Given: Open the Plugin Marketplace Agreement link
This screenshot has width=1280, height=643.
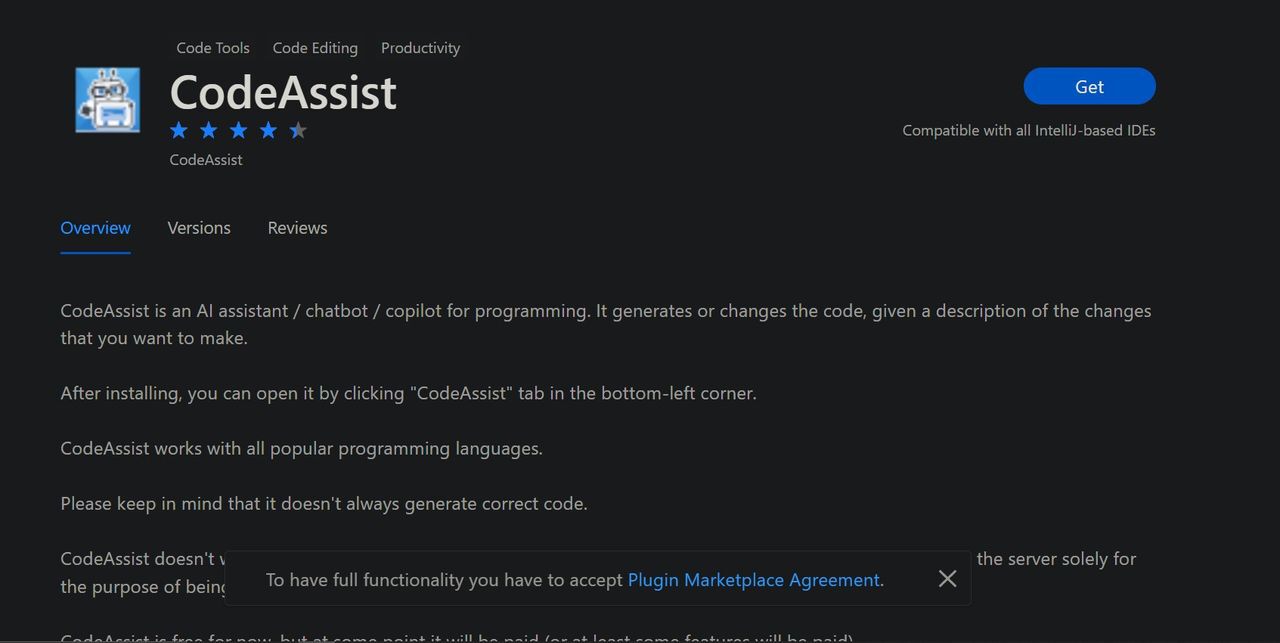Looking at the screenshot, I should [754, 579].
